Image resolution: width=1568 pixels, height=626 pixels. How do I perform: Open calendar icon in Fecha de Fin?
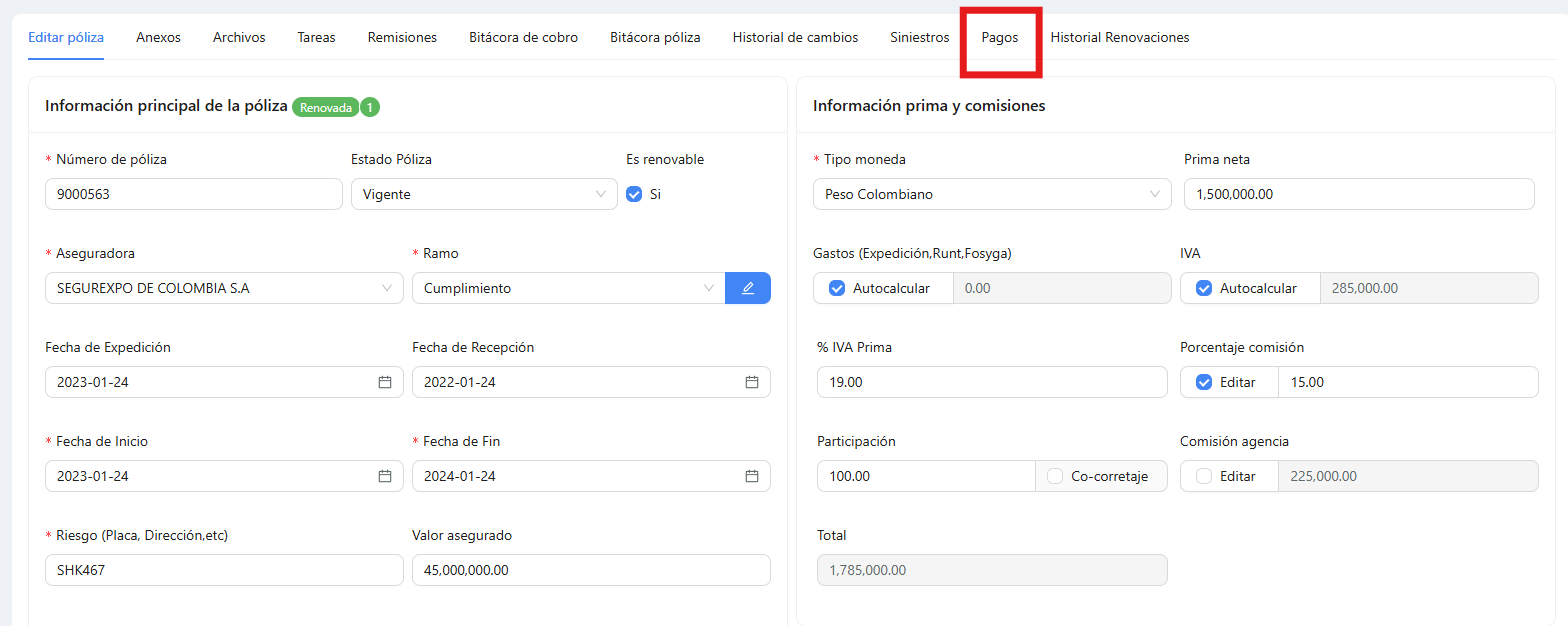(x=752, y=476)
